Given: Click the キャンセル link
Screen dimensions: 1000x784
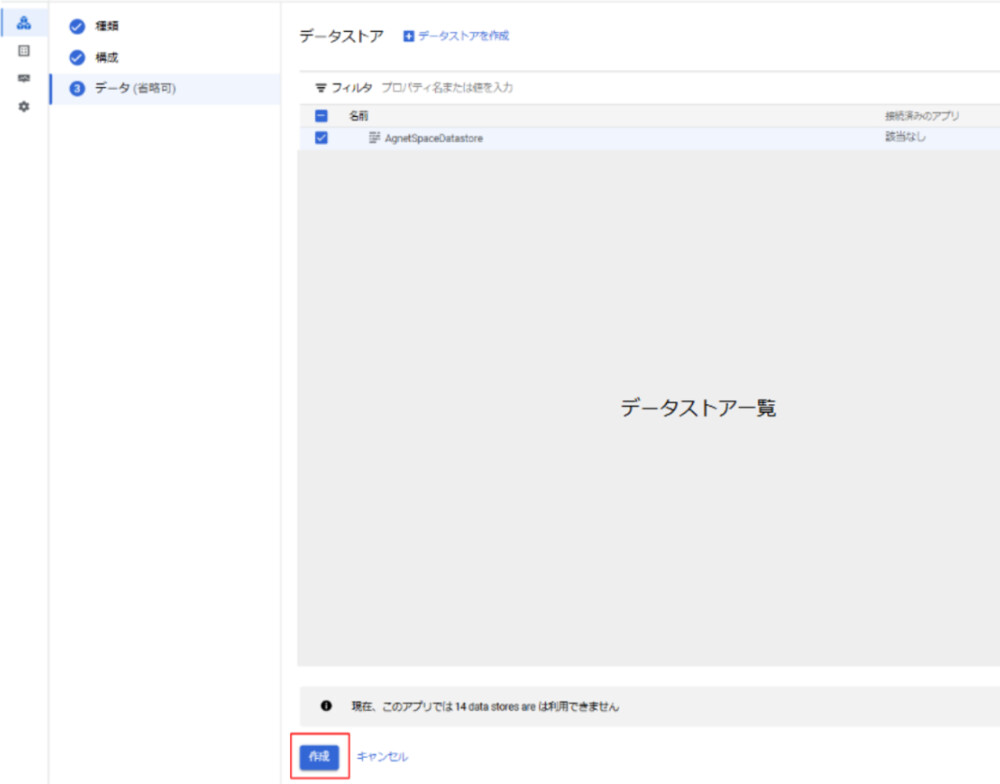Looking at the screenshot, I should point(382,757).
